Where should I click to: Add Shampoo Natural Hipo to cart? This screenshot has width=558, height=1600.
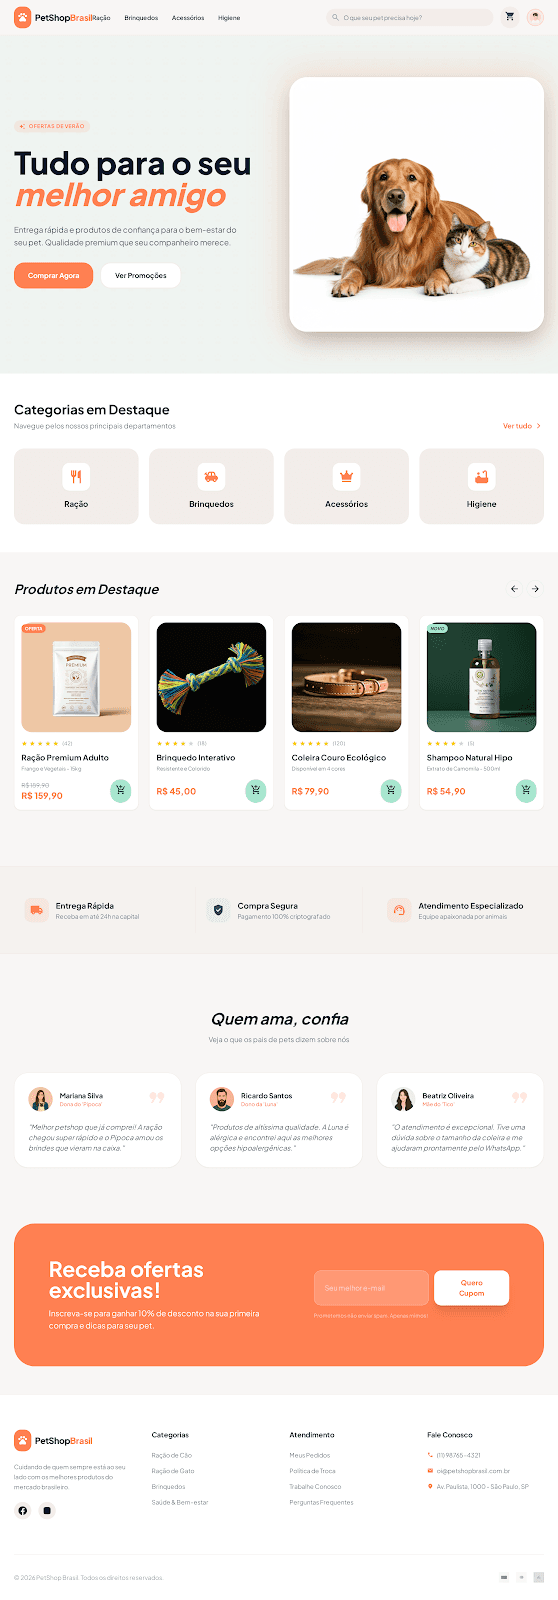(526, 791)
